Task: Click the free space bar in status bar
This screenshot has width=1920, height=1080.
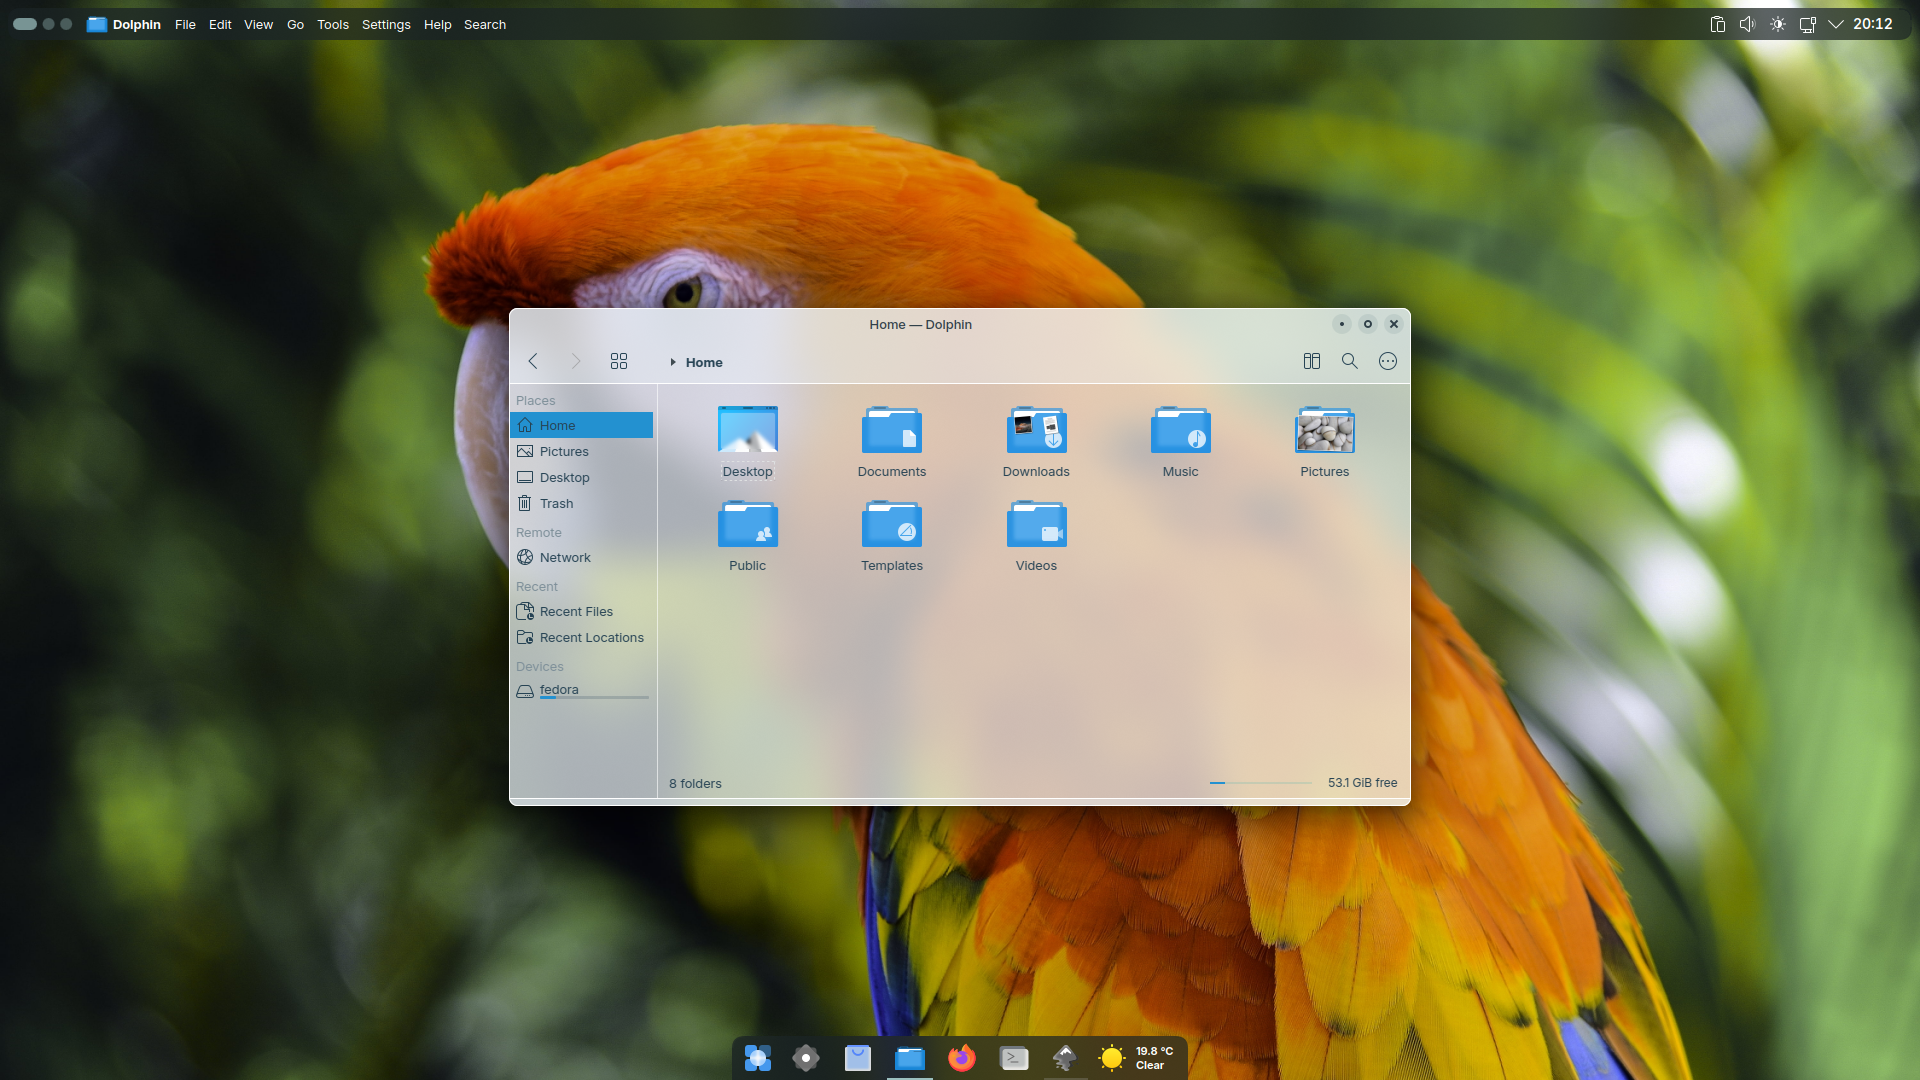Action: 1260,783
